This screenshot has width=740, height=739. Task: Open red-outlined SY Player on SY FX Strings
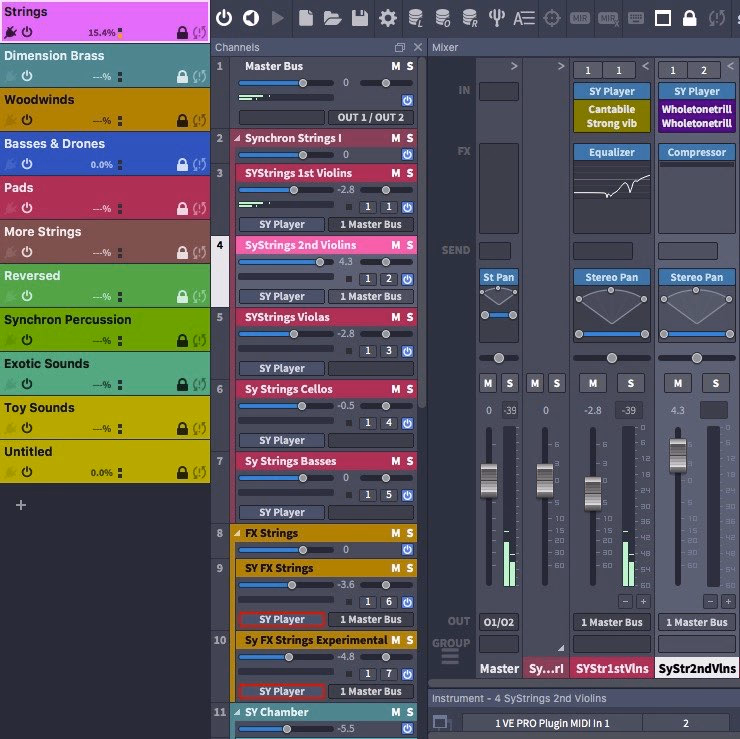point(282,619)
